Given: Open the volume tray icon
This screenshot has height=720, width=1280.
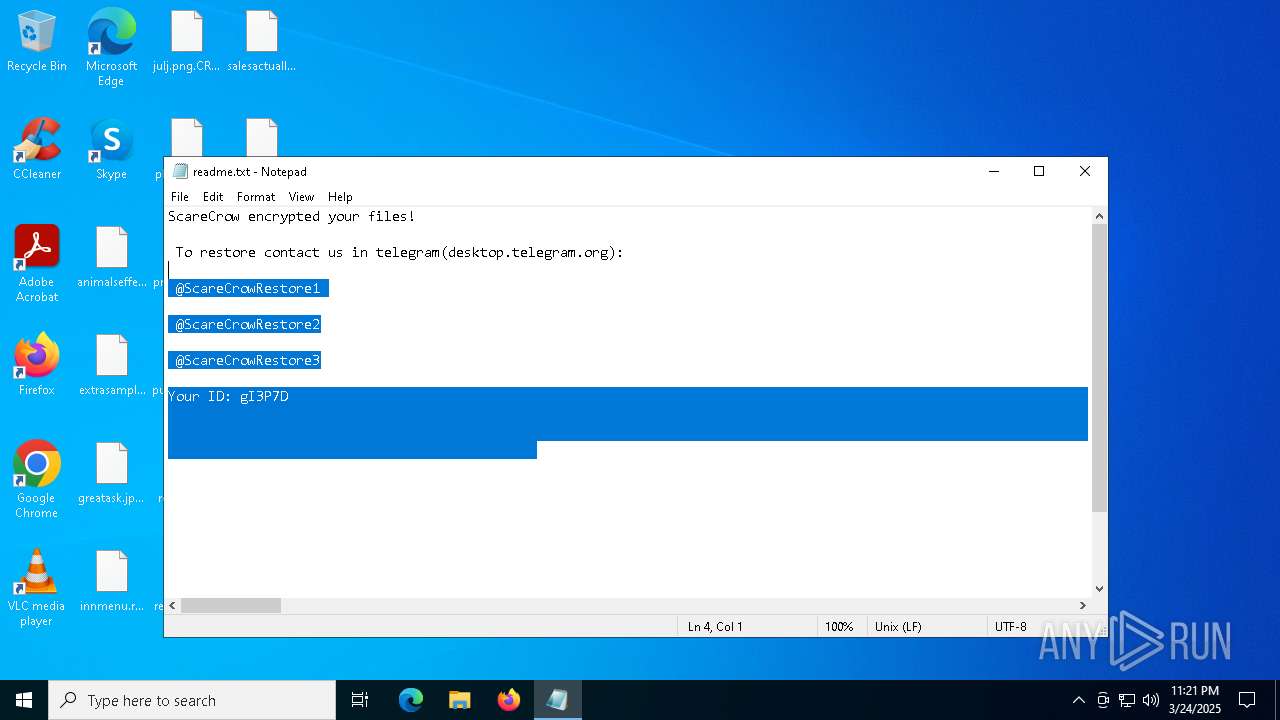Looking at the screenshot, I should (1151, 700).
